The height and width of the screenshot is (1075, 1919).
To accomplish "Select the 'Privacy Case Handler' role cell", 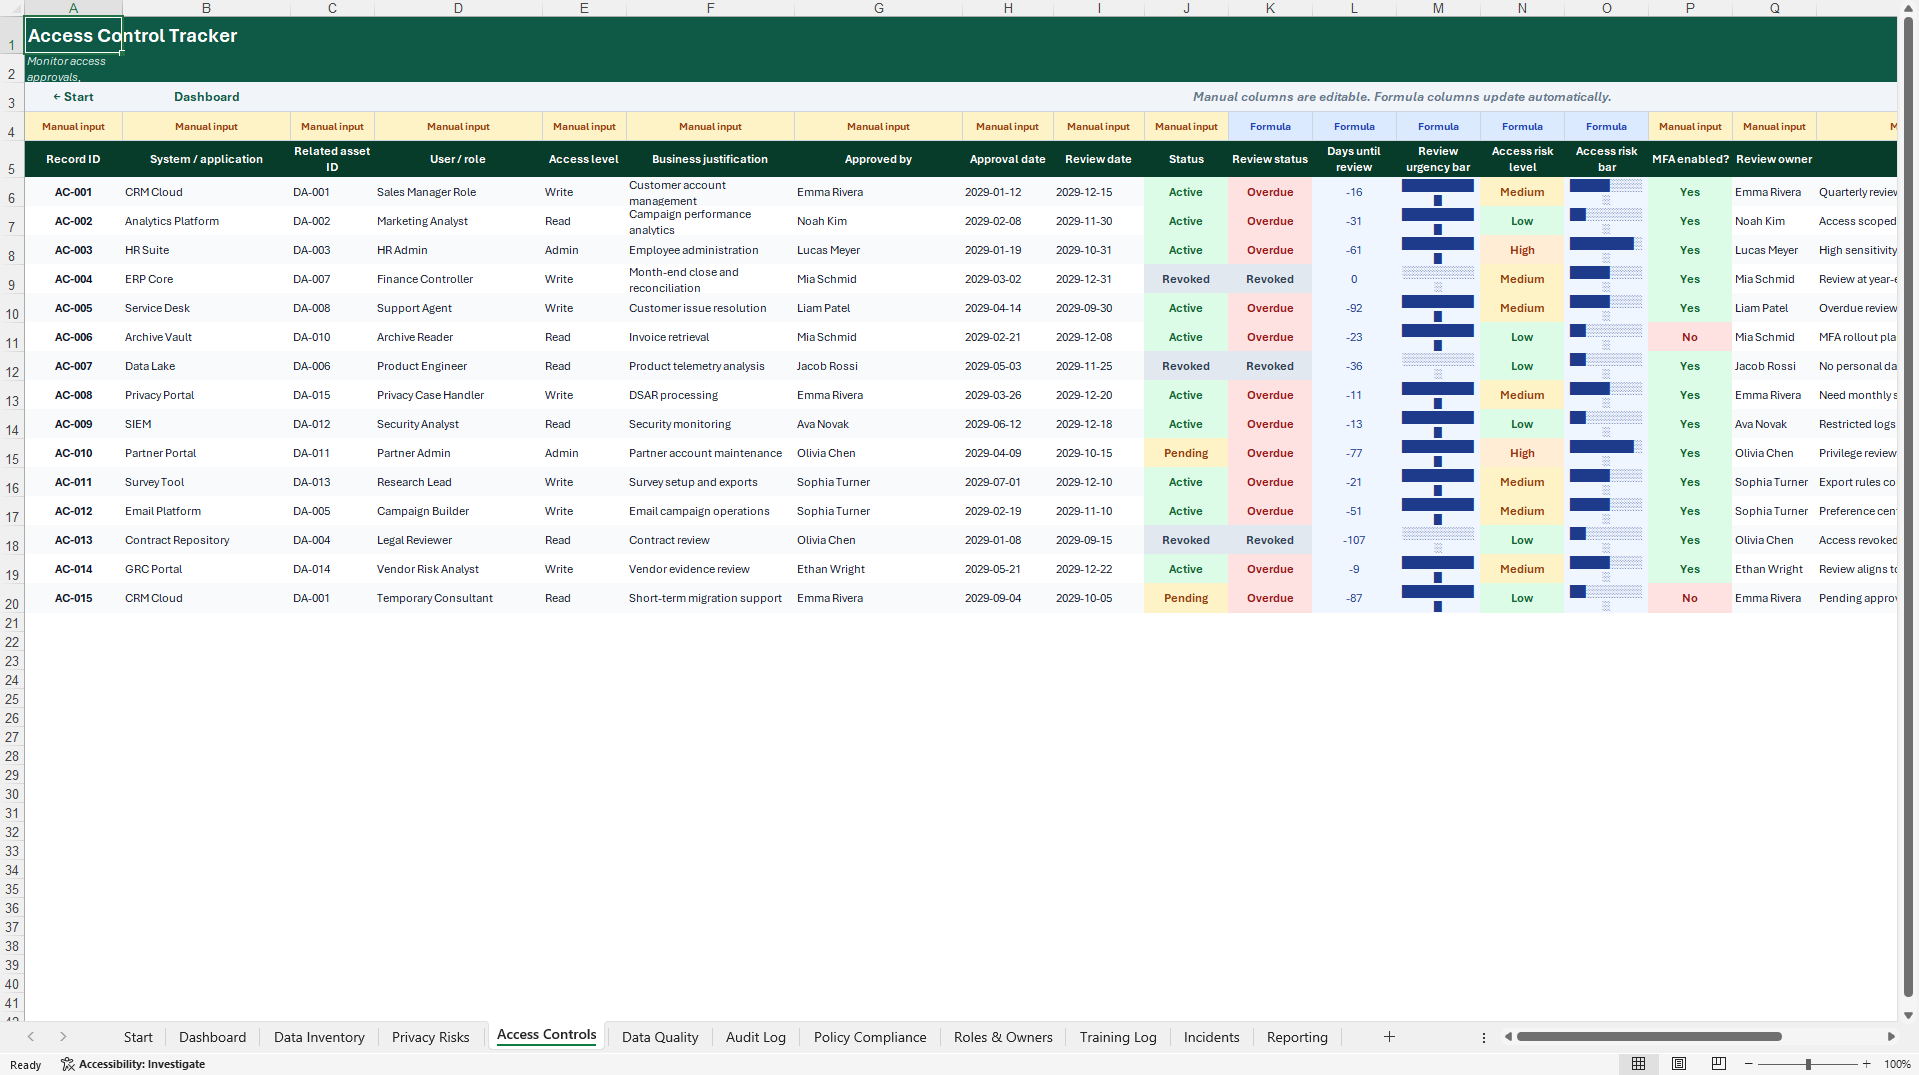I will click(x=458, y=395).
